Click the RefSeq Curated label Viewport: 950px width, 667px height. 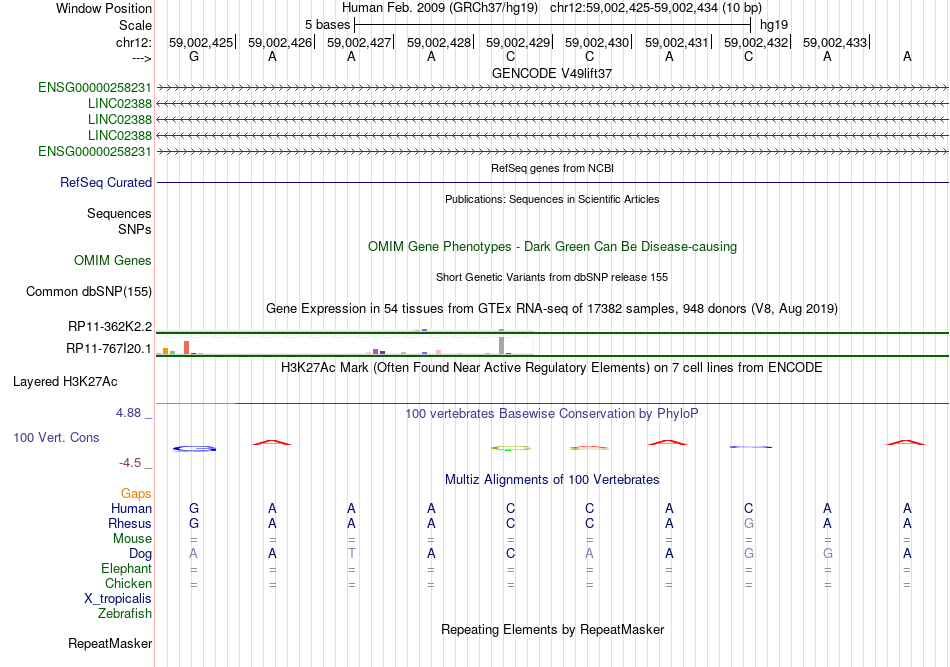tap(106, 182)
